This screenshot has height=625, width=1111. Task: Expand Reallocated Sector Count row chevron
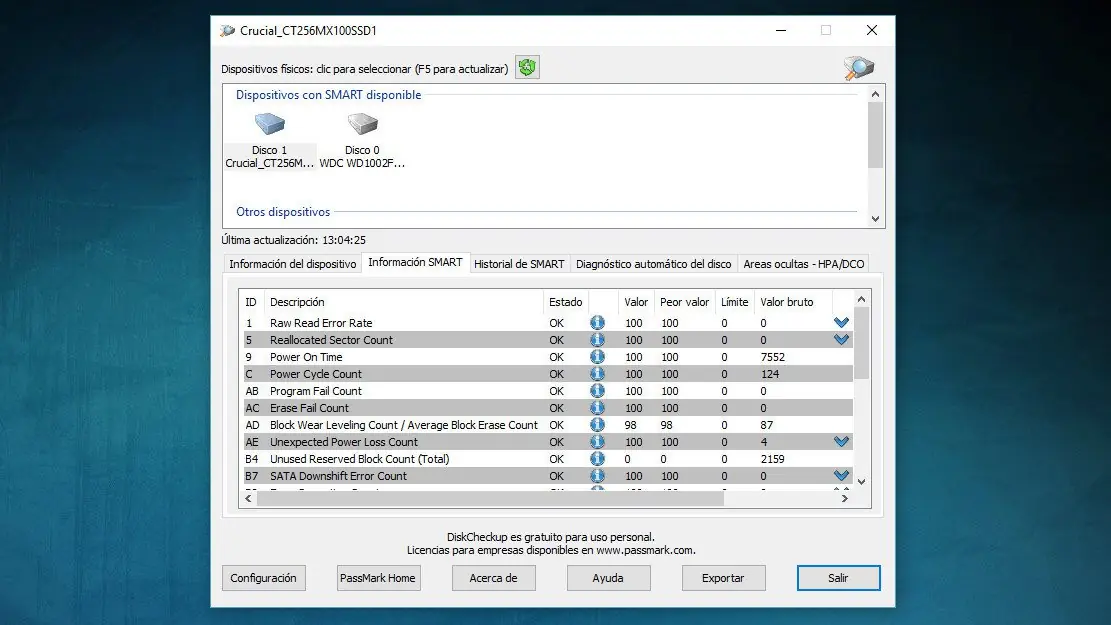point(841,340)
